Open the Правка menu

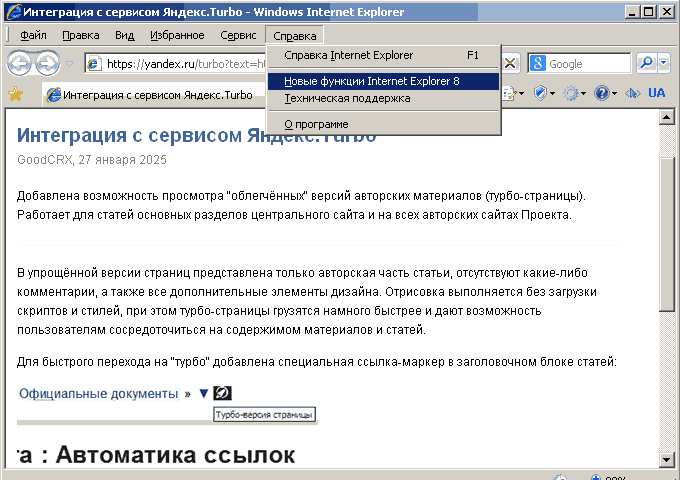click(81, 35)
